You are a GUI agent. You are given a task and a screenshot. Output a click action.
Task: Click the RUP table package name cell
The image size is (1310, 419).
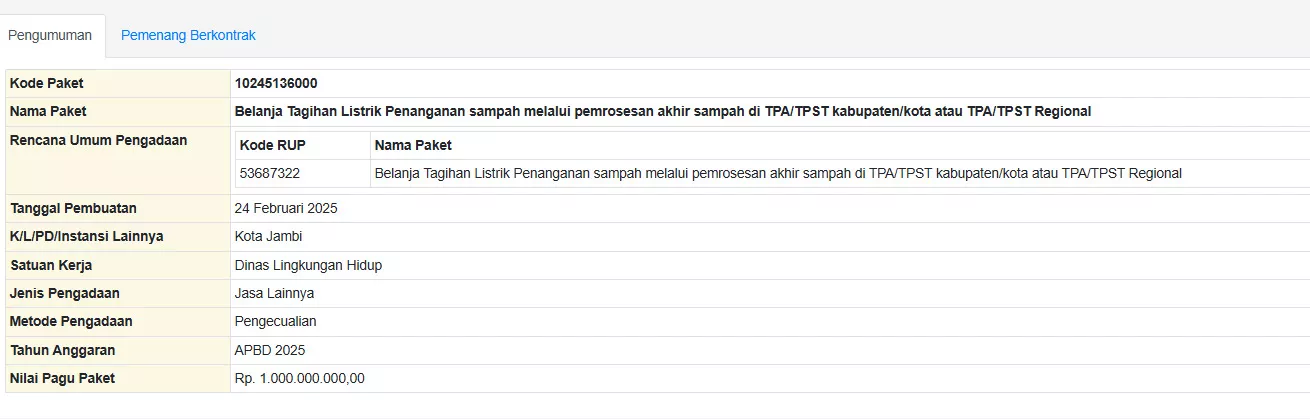pyautogui.click(x=778, y=173)
